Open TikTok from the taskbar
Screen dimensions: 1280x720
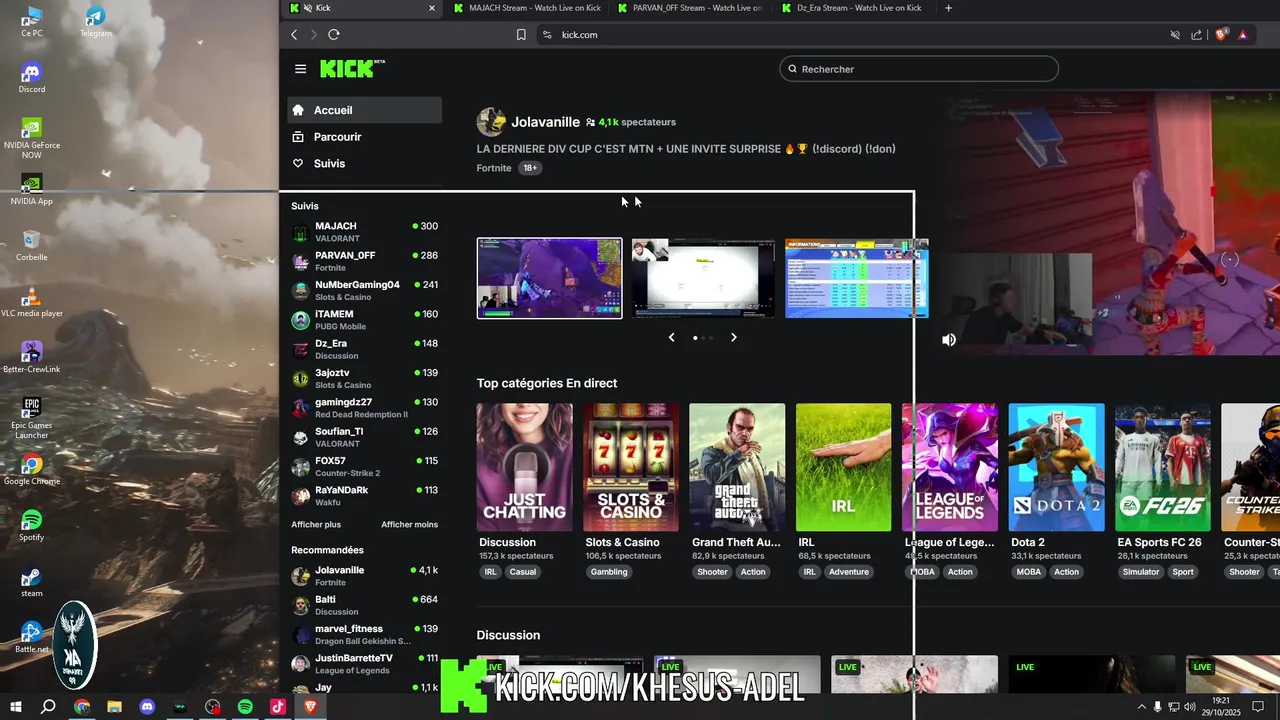278,706
